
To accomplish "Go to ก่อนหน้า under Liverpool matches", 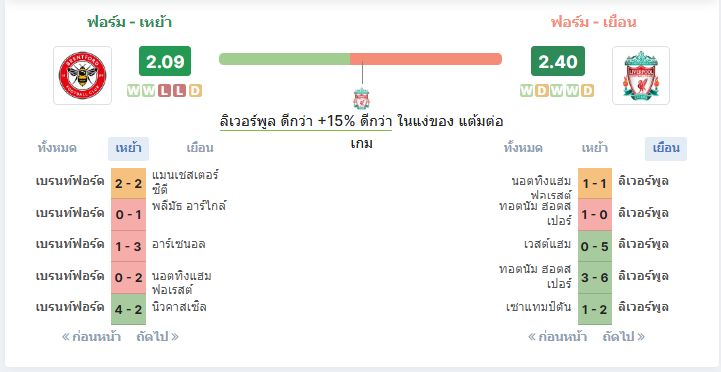I will 557,337.
